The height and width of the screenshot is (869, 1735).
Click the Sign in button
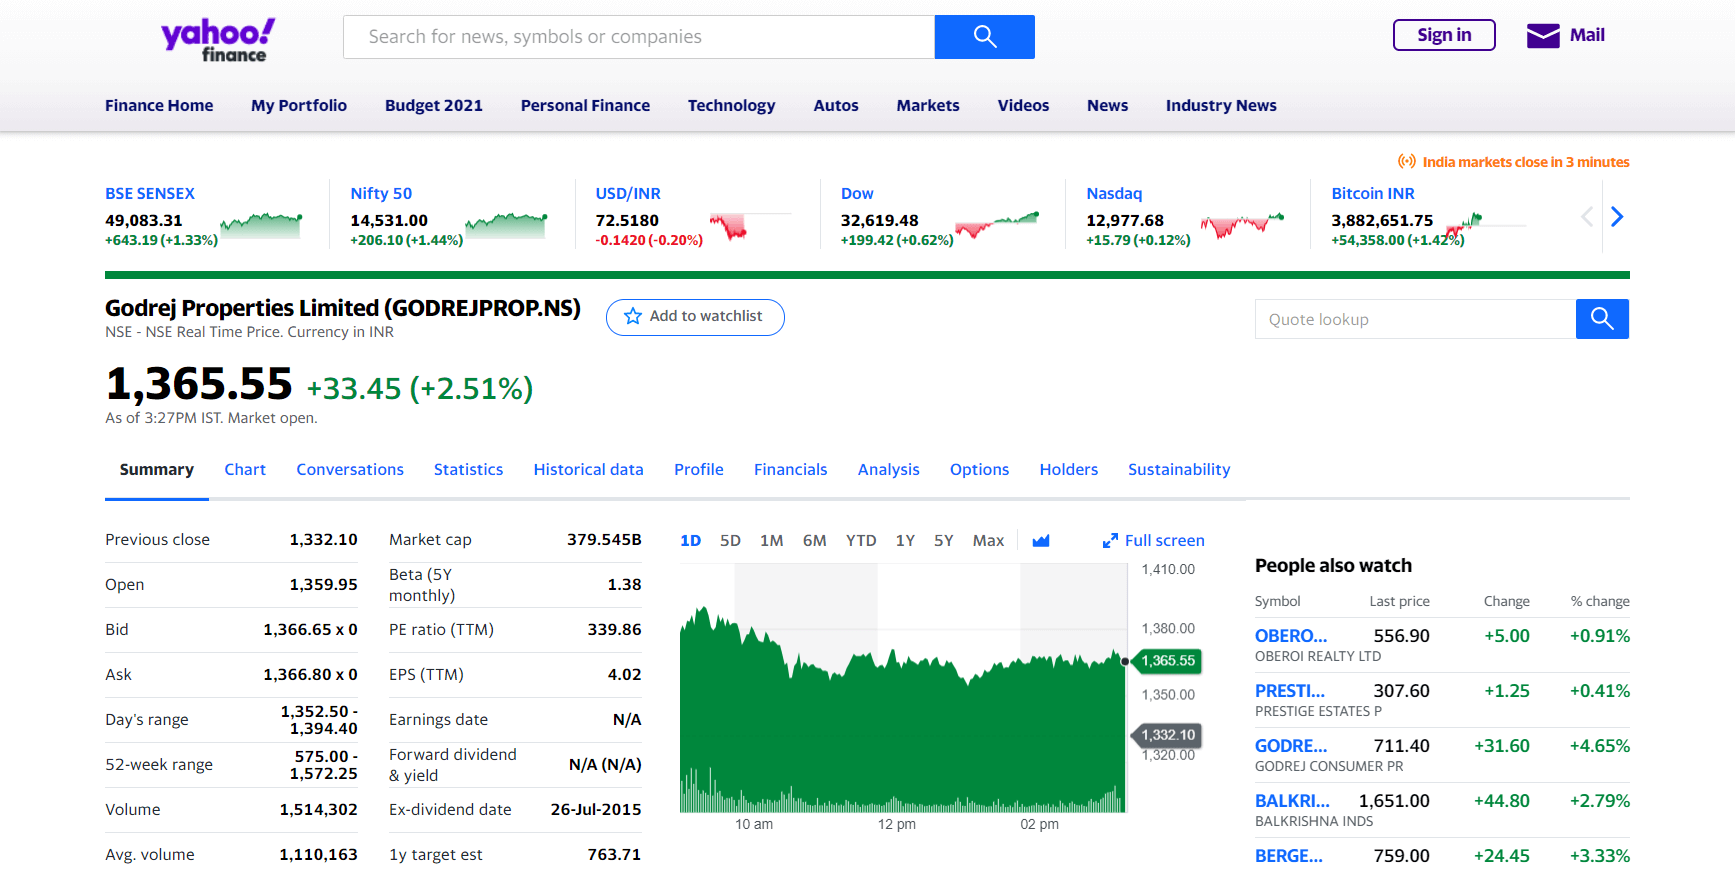[1444, 35]
